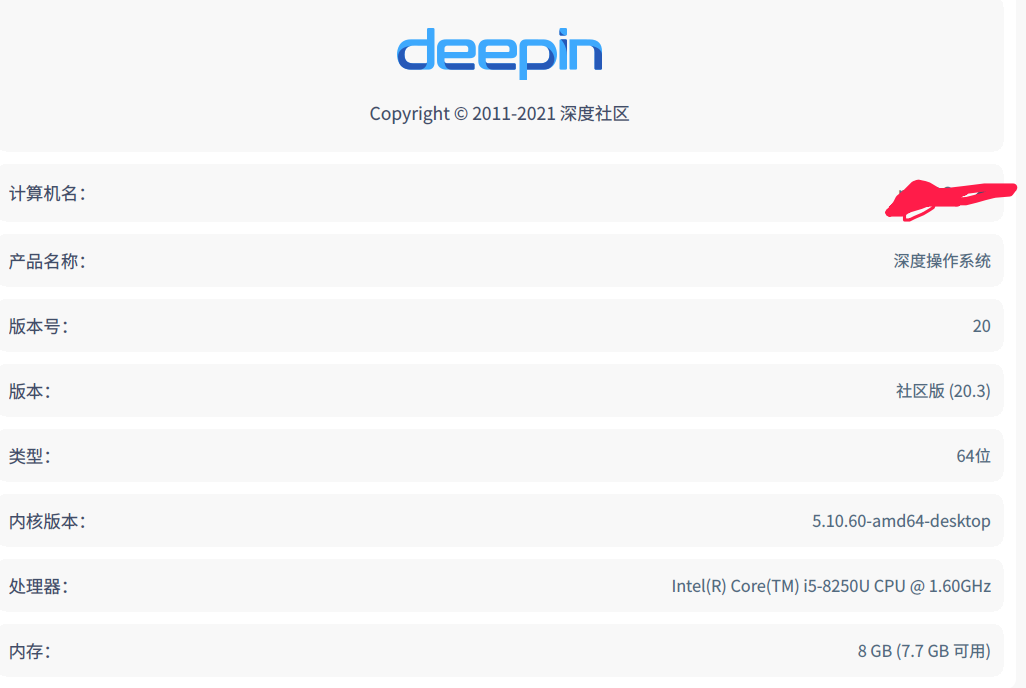Viewport: 1026px width, 688px height.
Task: Select the version number value 20
Action: [982, 326]
